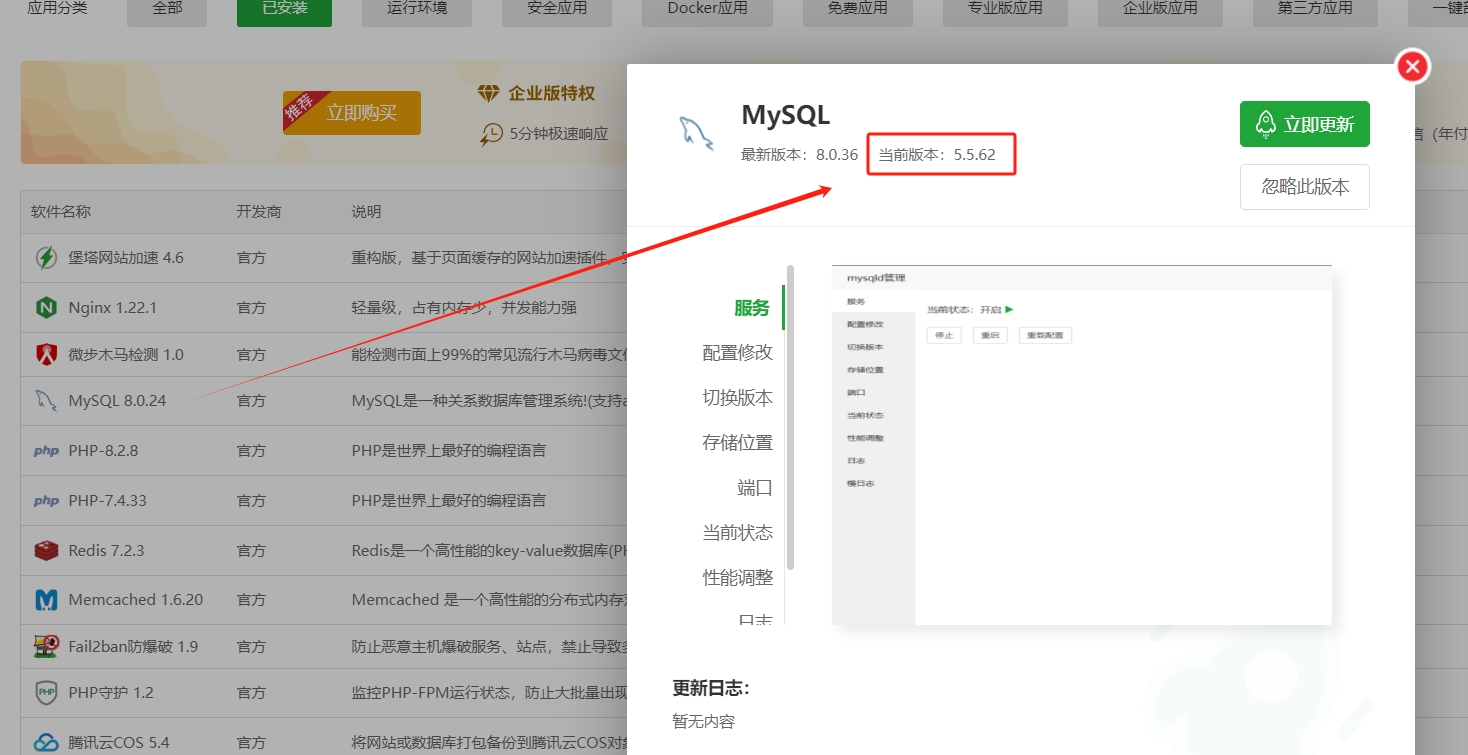Click the Memcached 1.6.20 name

[x=135, y=600]
